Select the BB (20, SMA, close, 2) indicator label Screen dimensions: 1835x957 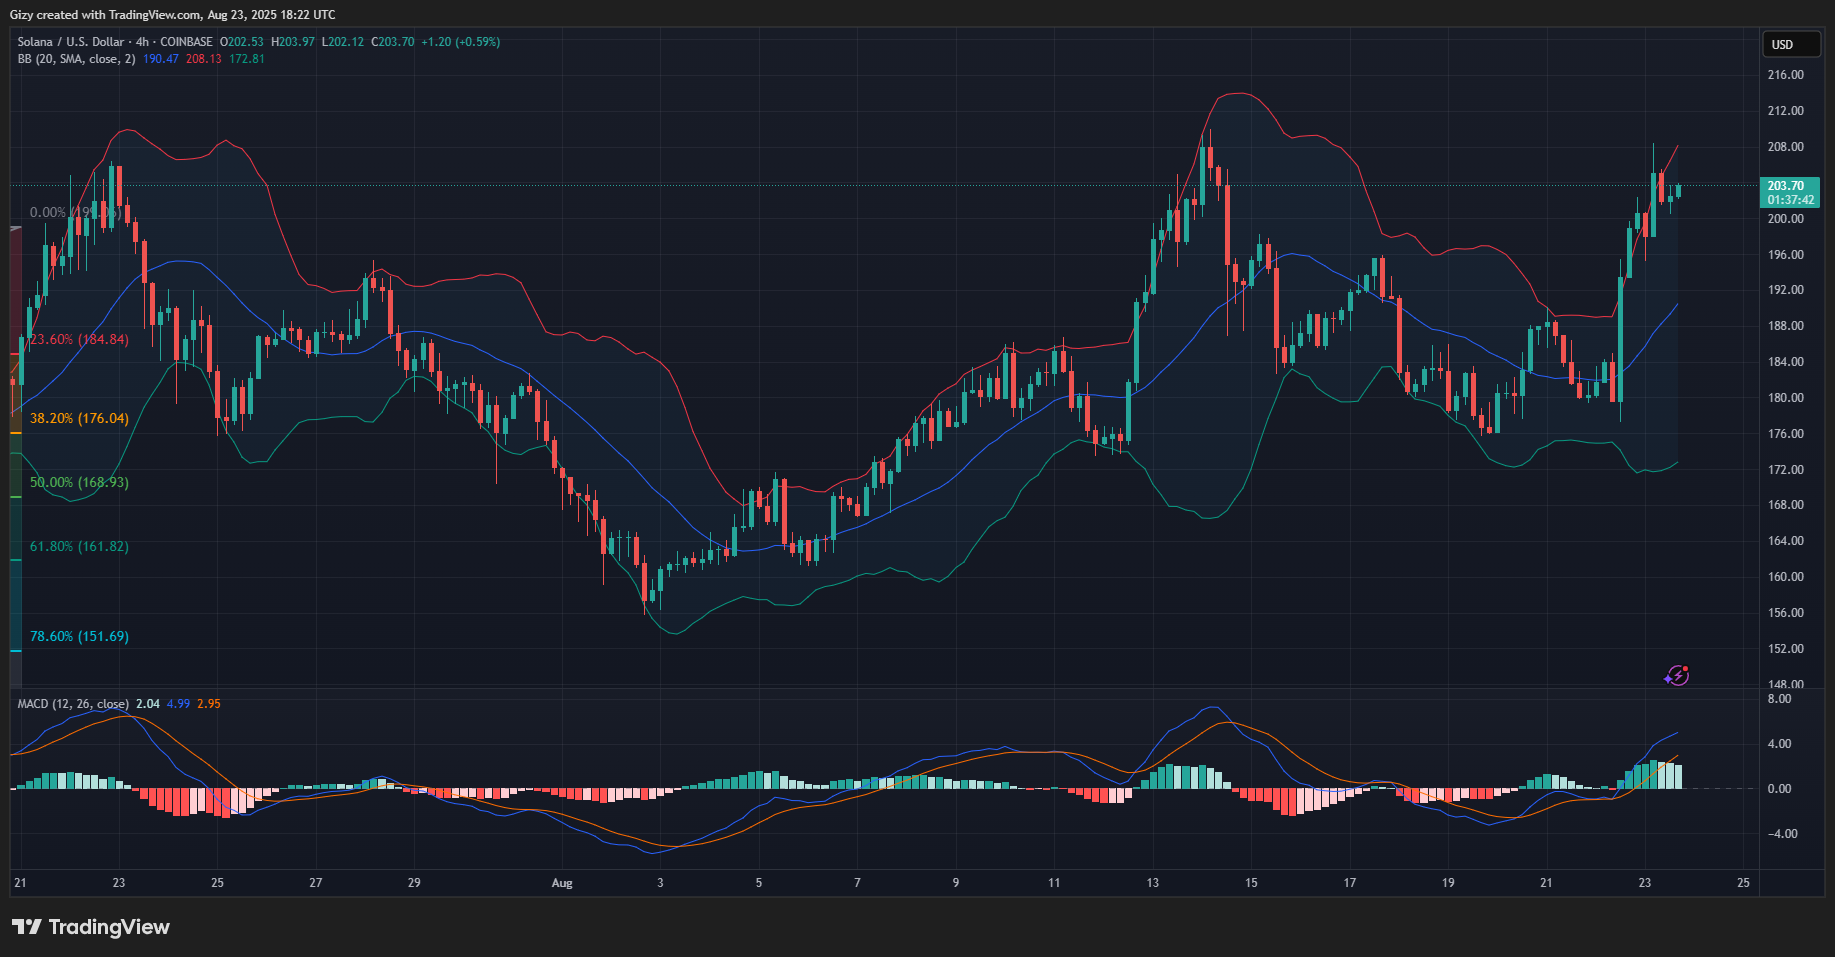[76, 59]
